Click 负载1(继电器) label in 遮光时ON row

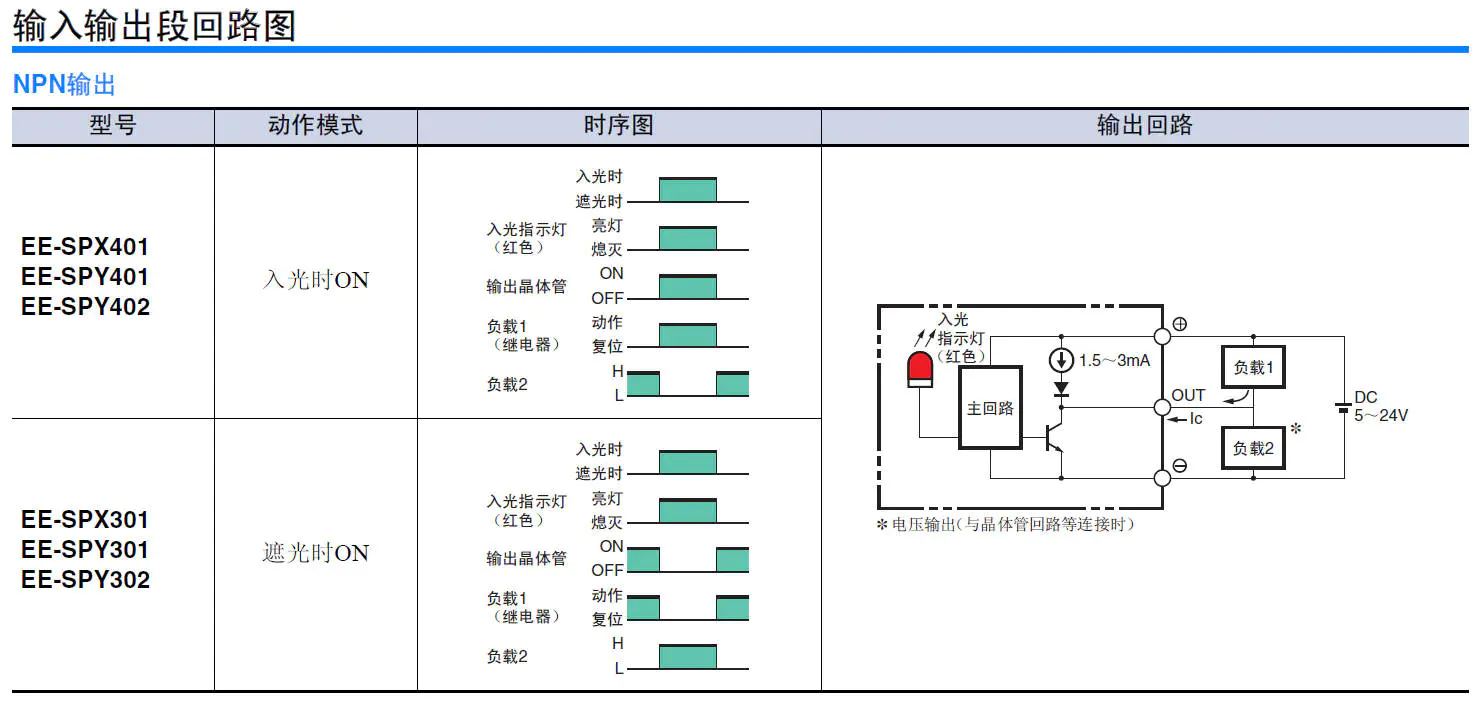[523, 608]
